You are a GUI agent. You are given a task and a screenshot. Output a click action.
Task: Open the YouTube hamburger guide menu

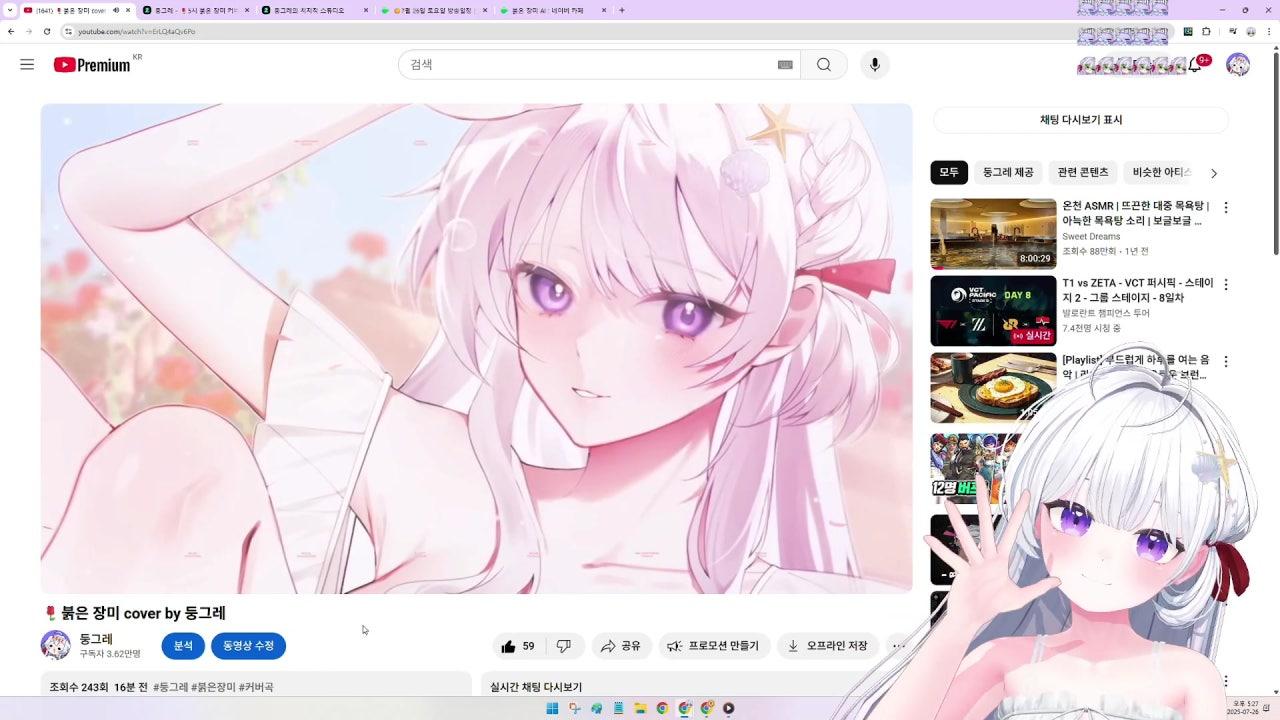(27, 64)
